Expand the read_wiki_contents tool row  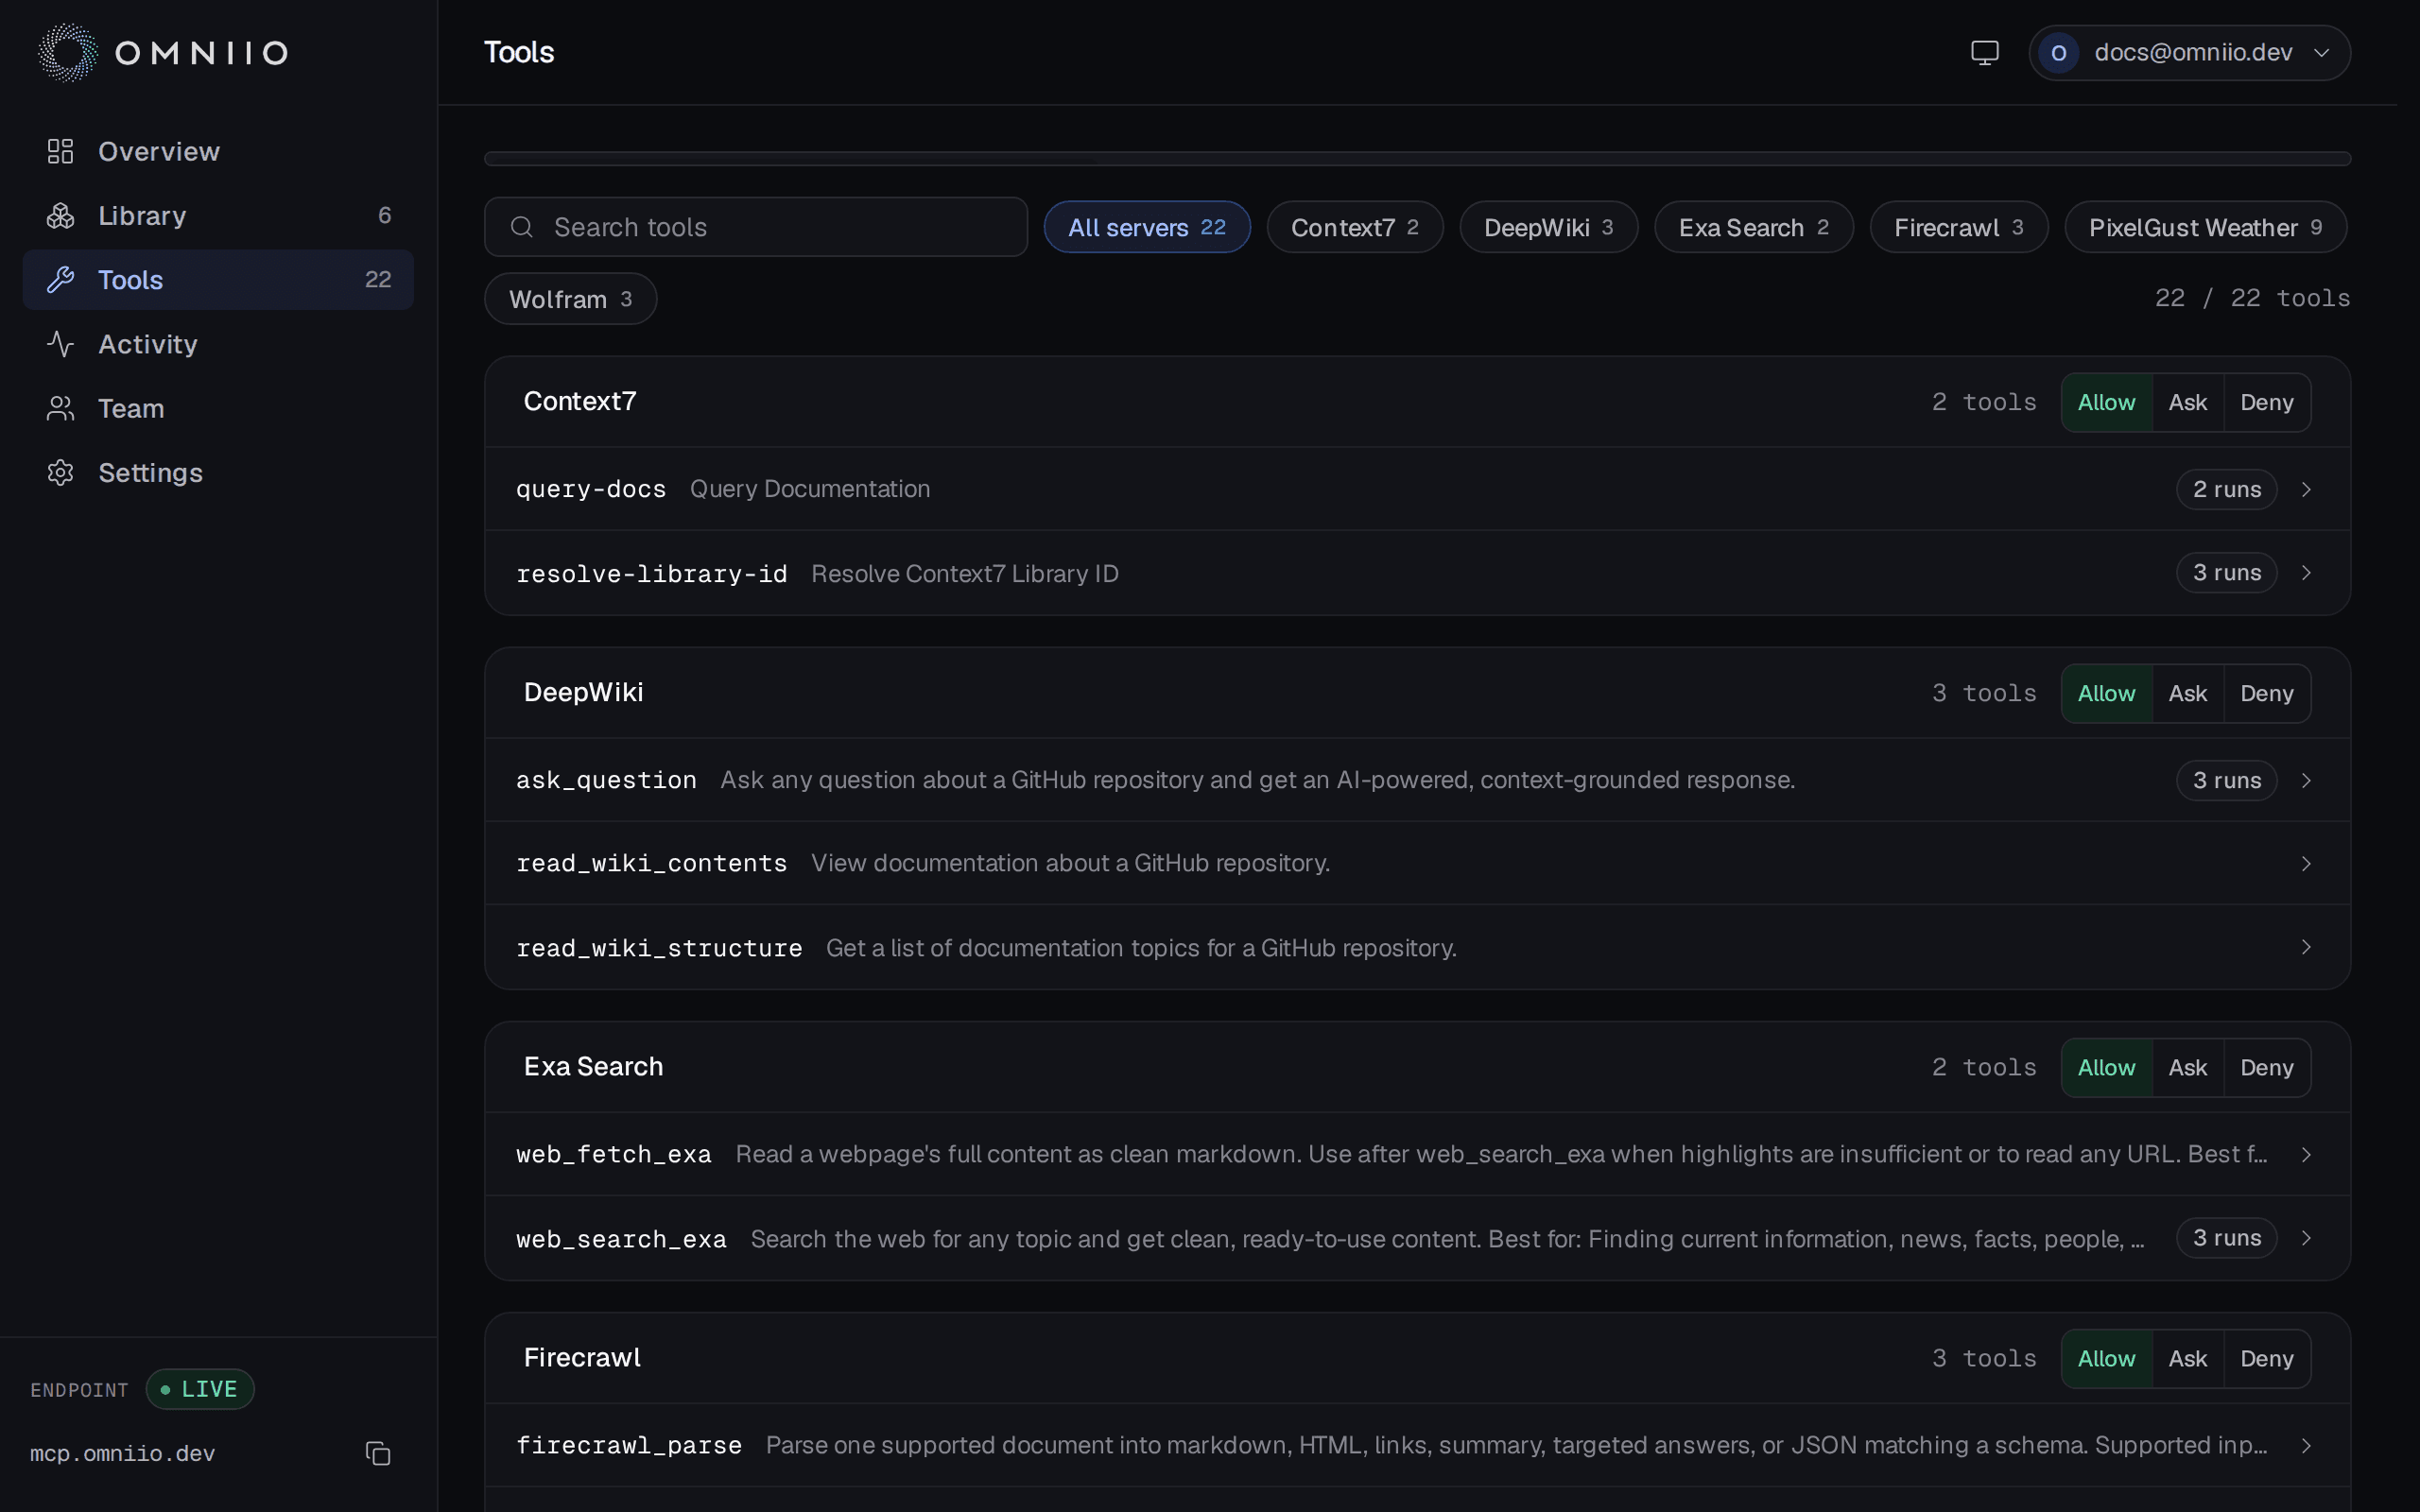point(1417,863)
